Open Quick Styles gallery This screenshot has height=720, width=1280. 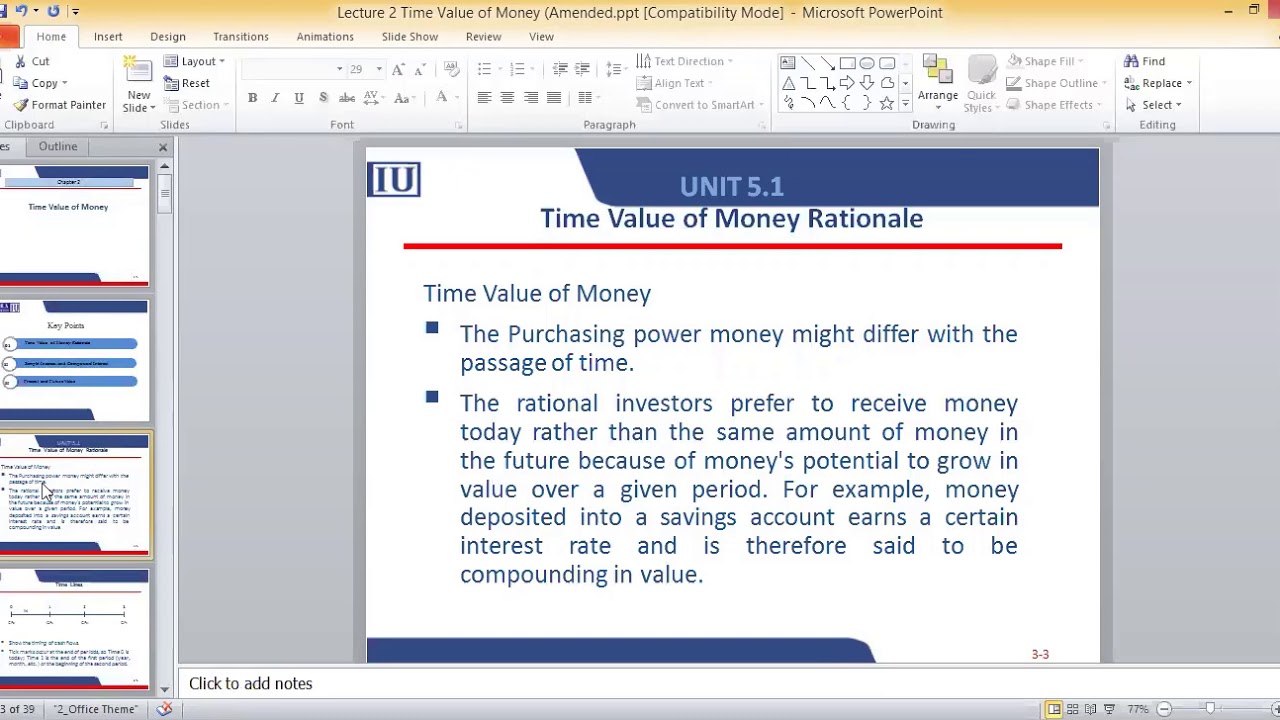point(981,82)
